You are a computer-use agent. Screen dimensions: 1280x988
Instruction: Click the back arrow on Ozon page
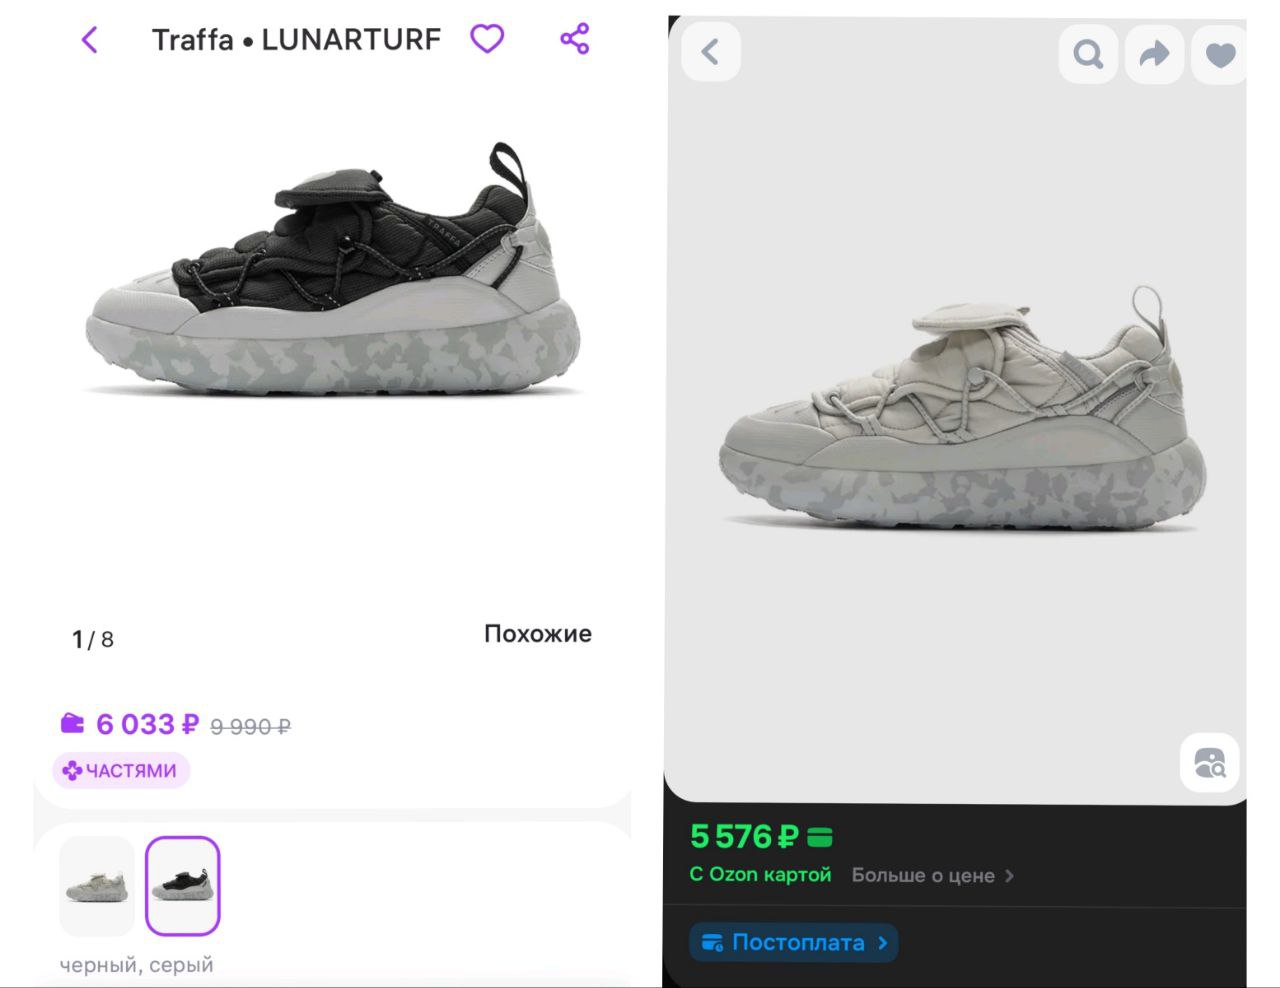[711, 52]
